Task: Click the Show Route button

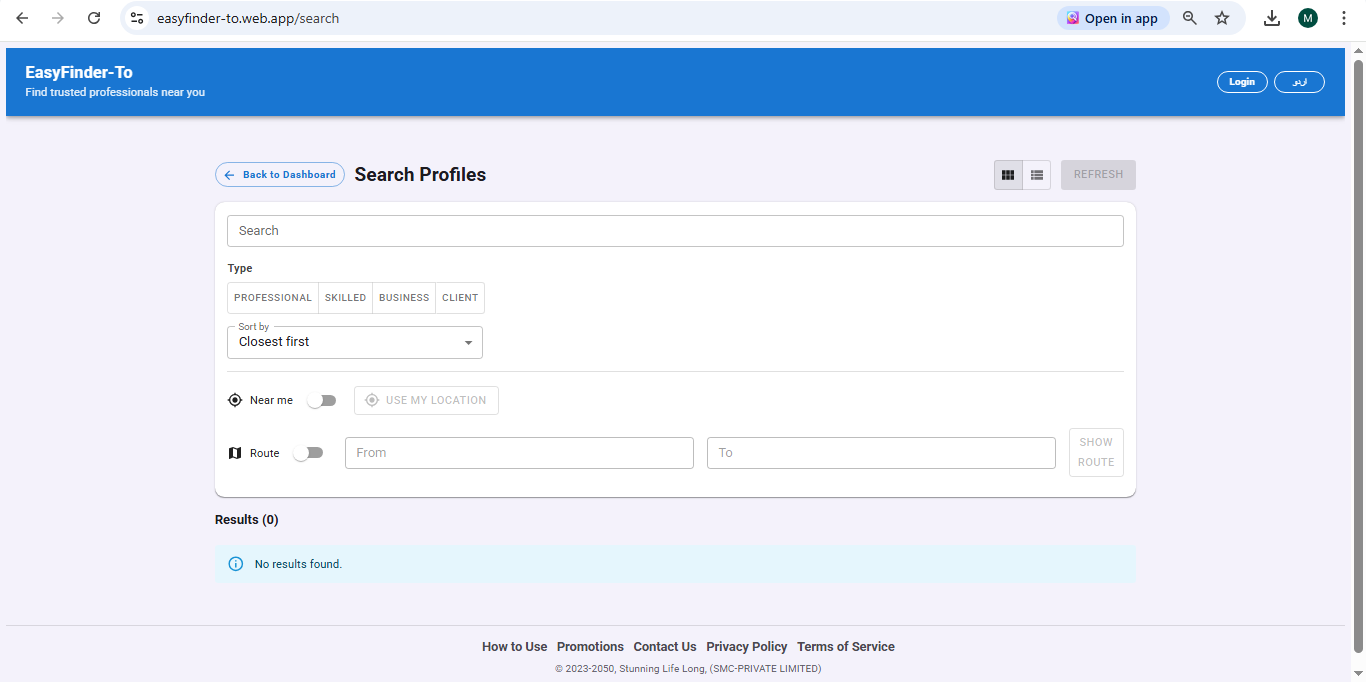Action: point(1096,452)
